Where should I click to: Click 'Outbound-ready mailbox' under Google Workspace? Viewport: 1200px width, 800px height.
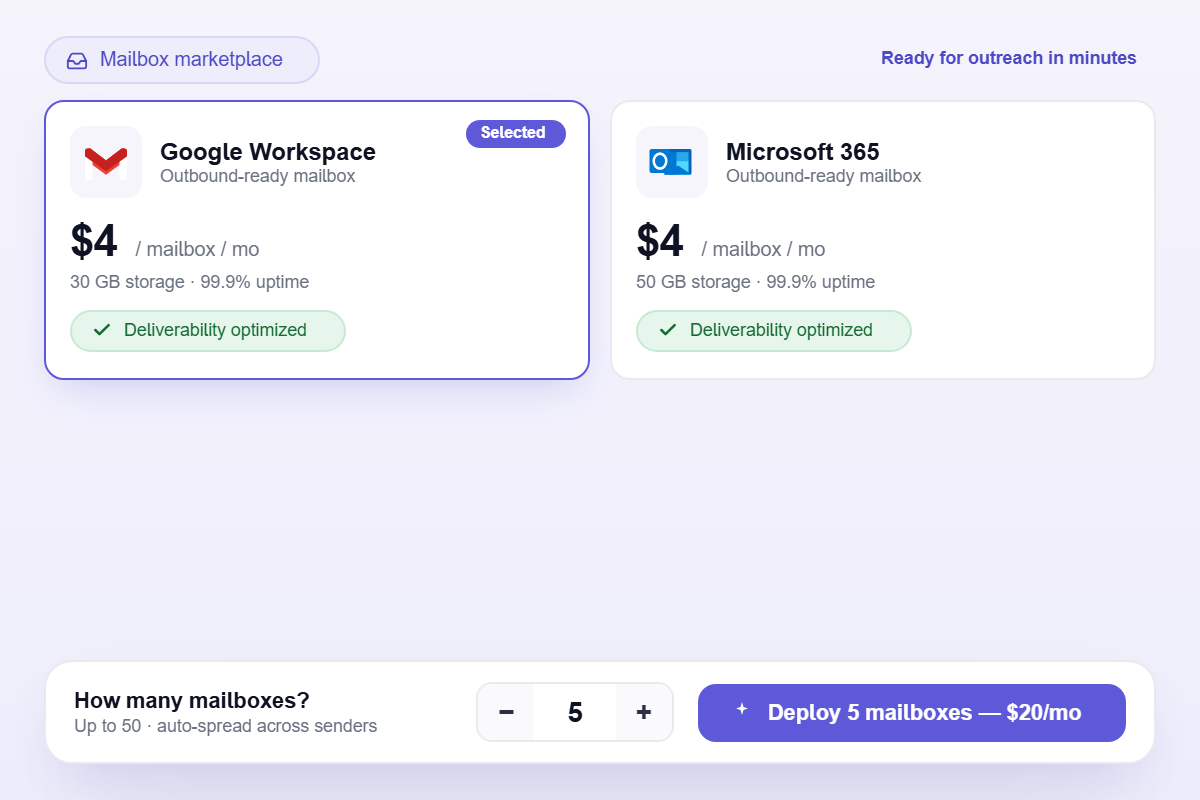tap(258, 176)
